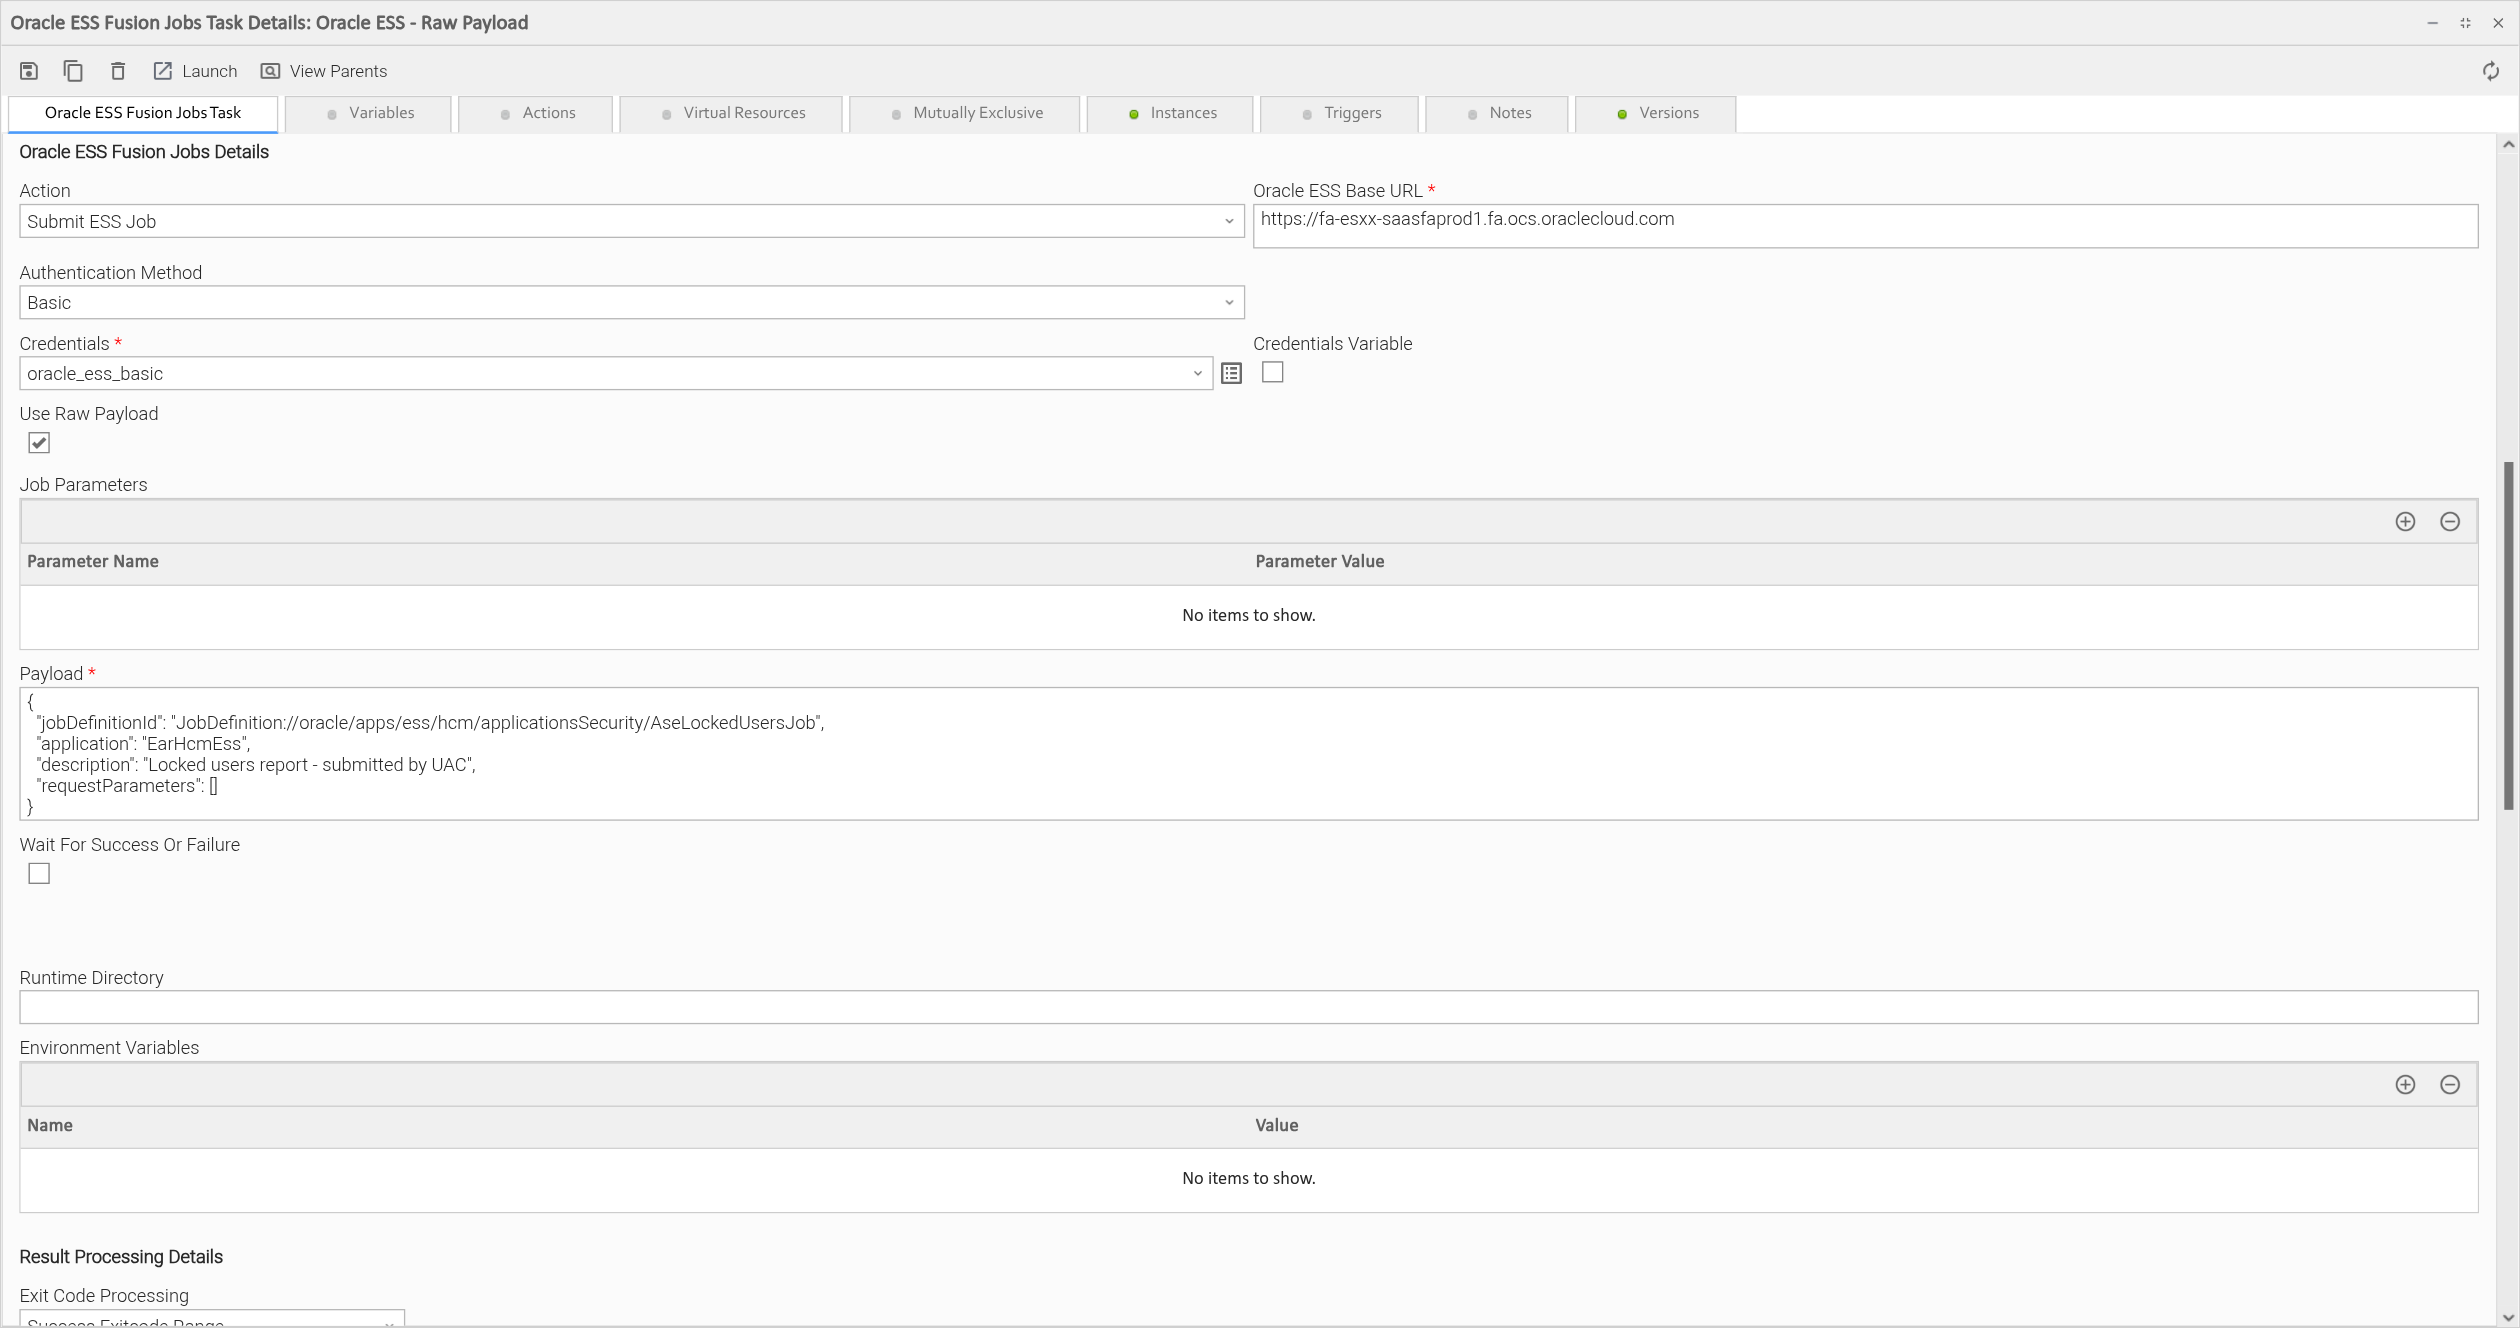Image resolution: width=2520 pixels, height=1328 pixels.
Task: Open View Parents
Action: (324, 71)
